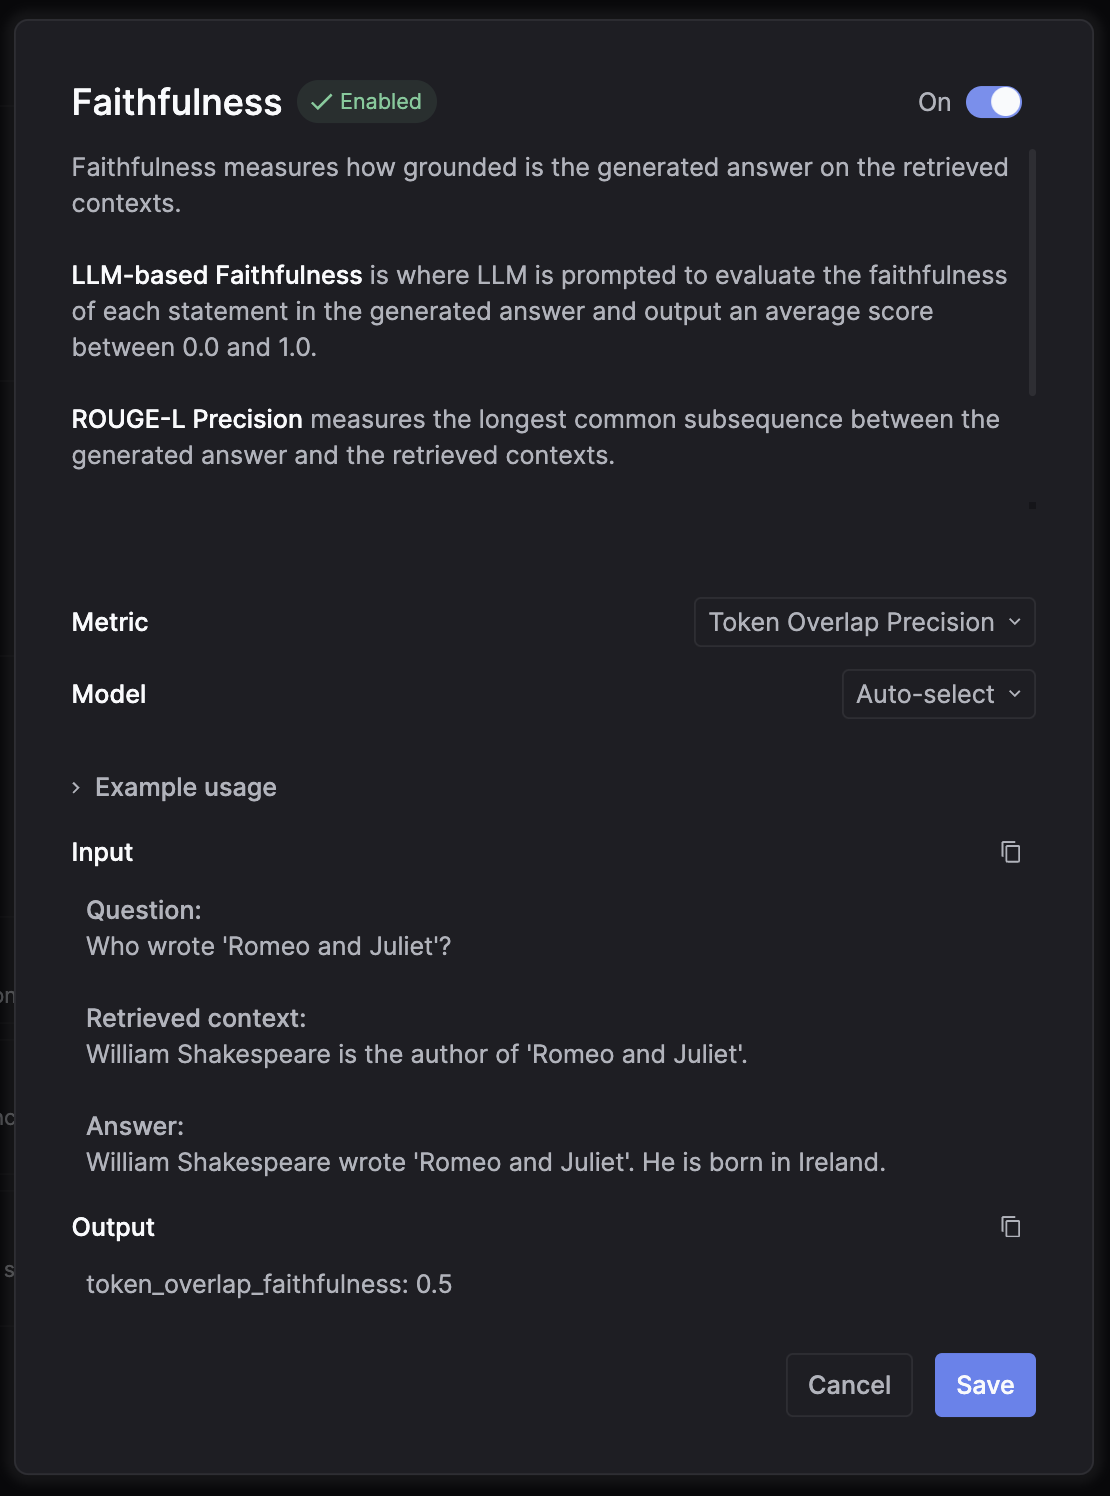Click the description panel scrollbar
1110x1496 pixels.
pyautogui.click(x=1032, y=272)
